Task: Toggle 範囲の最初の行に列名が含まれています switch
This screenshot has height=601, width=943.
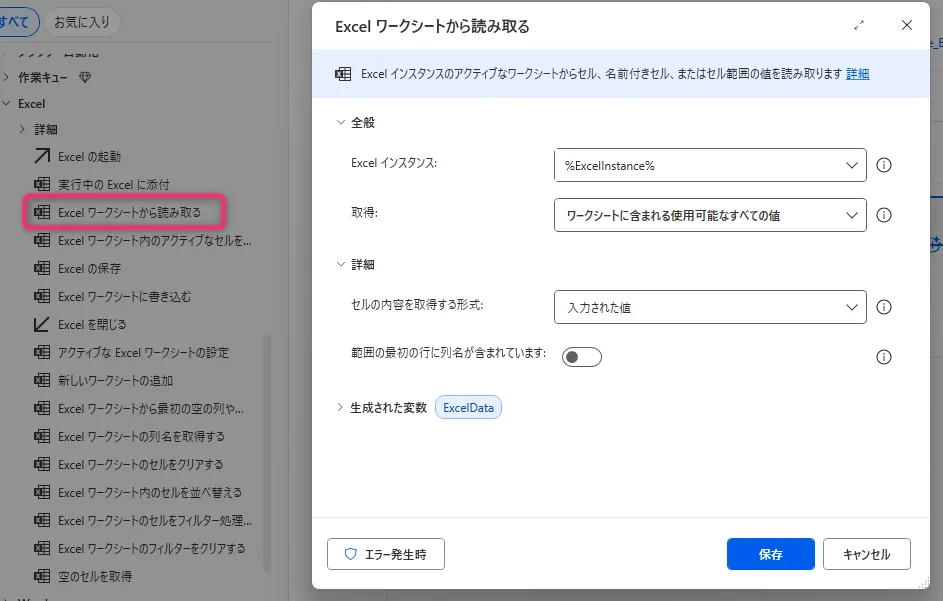Action: click(581, 357)
